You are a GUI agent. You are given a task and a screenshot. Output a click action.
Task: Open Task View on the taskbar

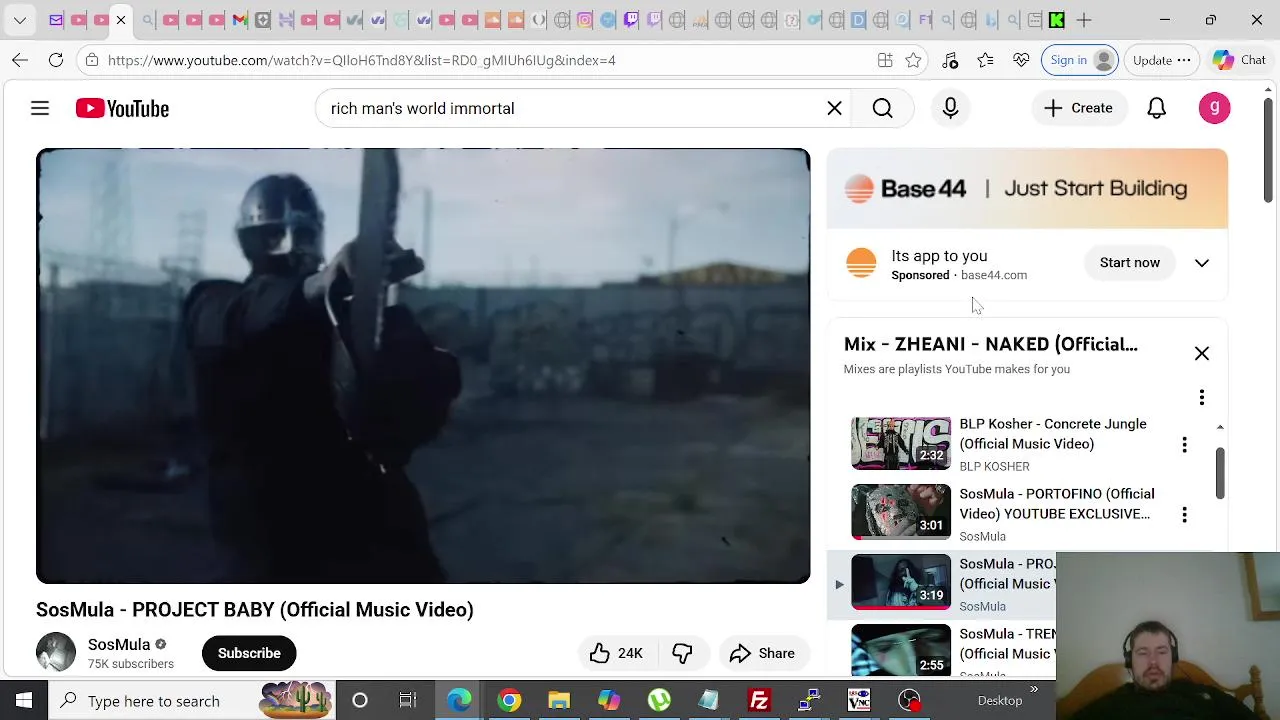coord(408,700)
